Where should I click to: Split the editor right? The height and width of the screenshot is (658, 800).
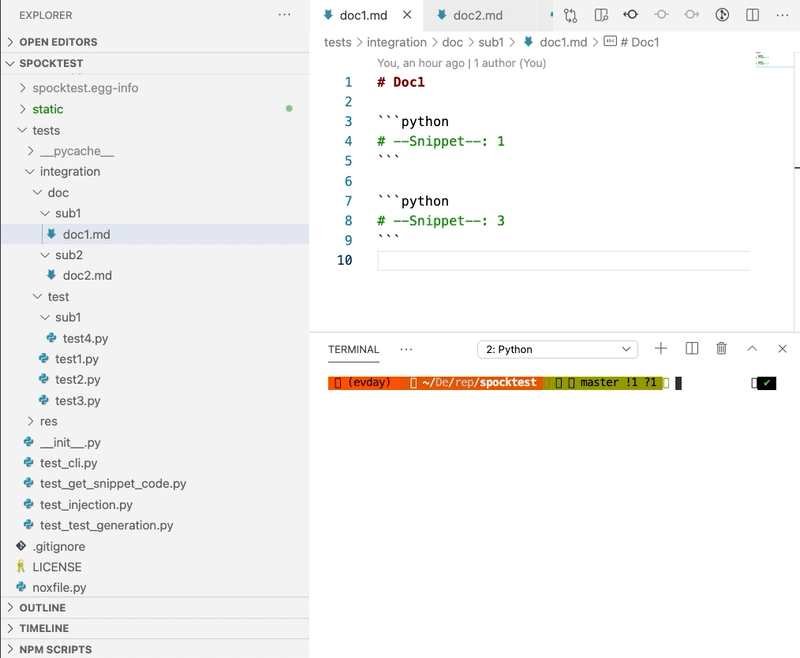pyautogui.click(x=753, y=15)
